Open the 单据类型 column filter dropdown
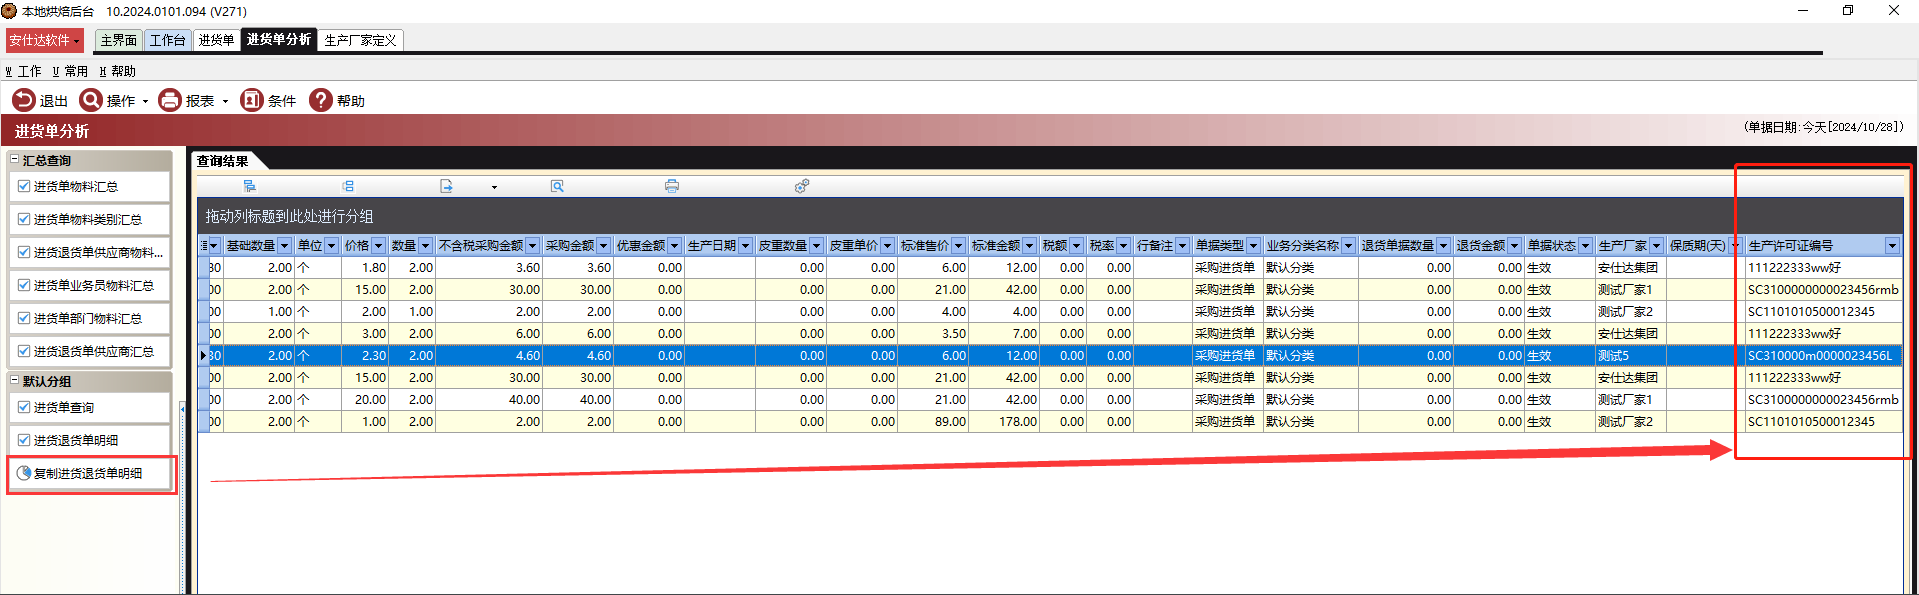Screen dimensions: 1919x595 coord(1253,246)
